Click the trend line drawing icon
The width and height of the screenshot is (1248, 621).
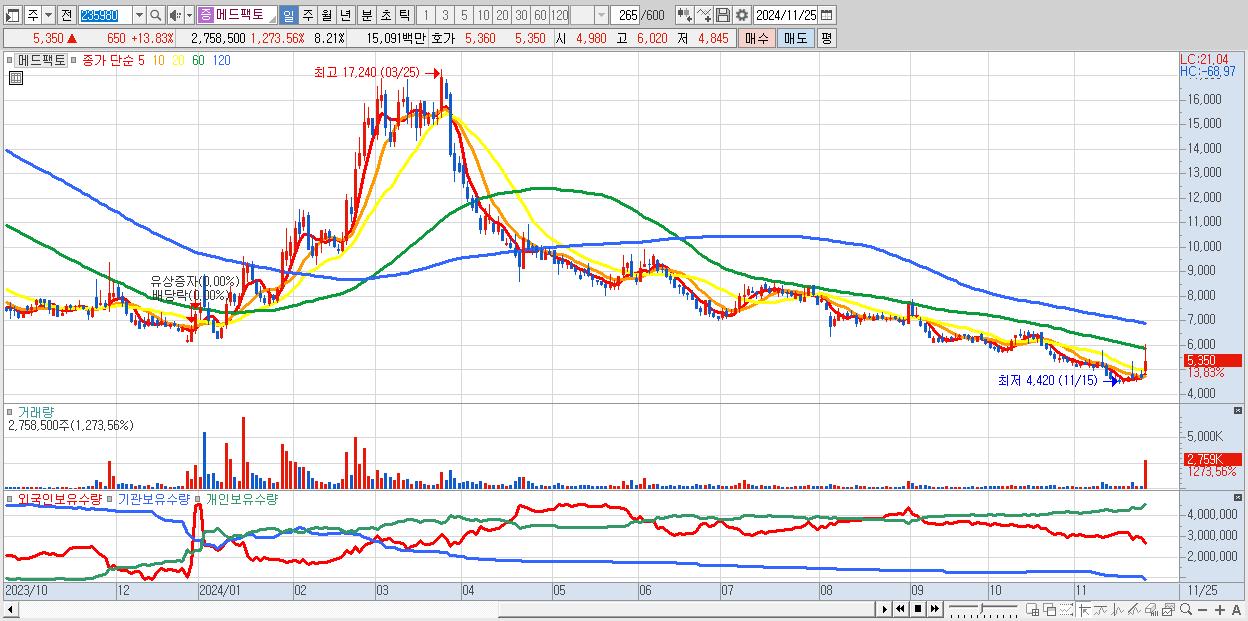click(x=1101, y=609)
